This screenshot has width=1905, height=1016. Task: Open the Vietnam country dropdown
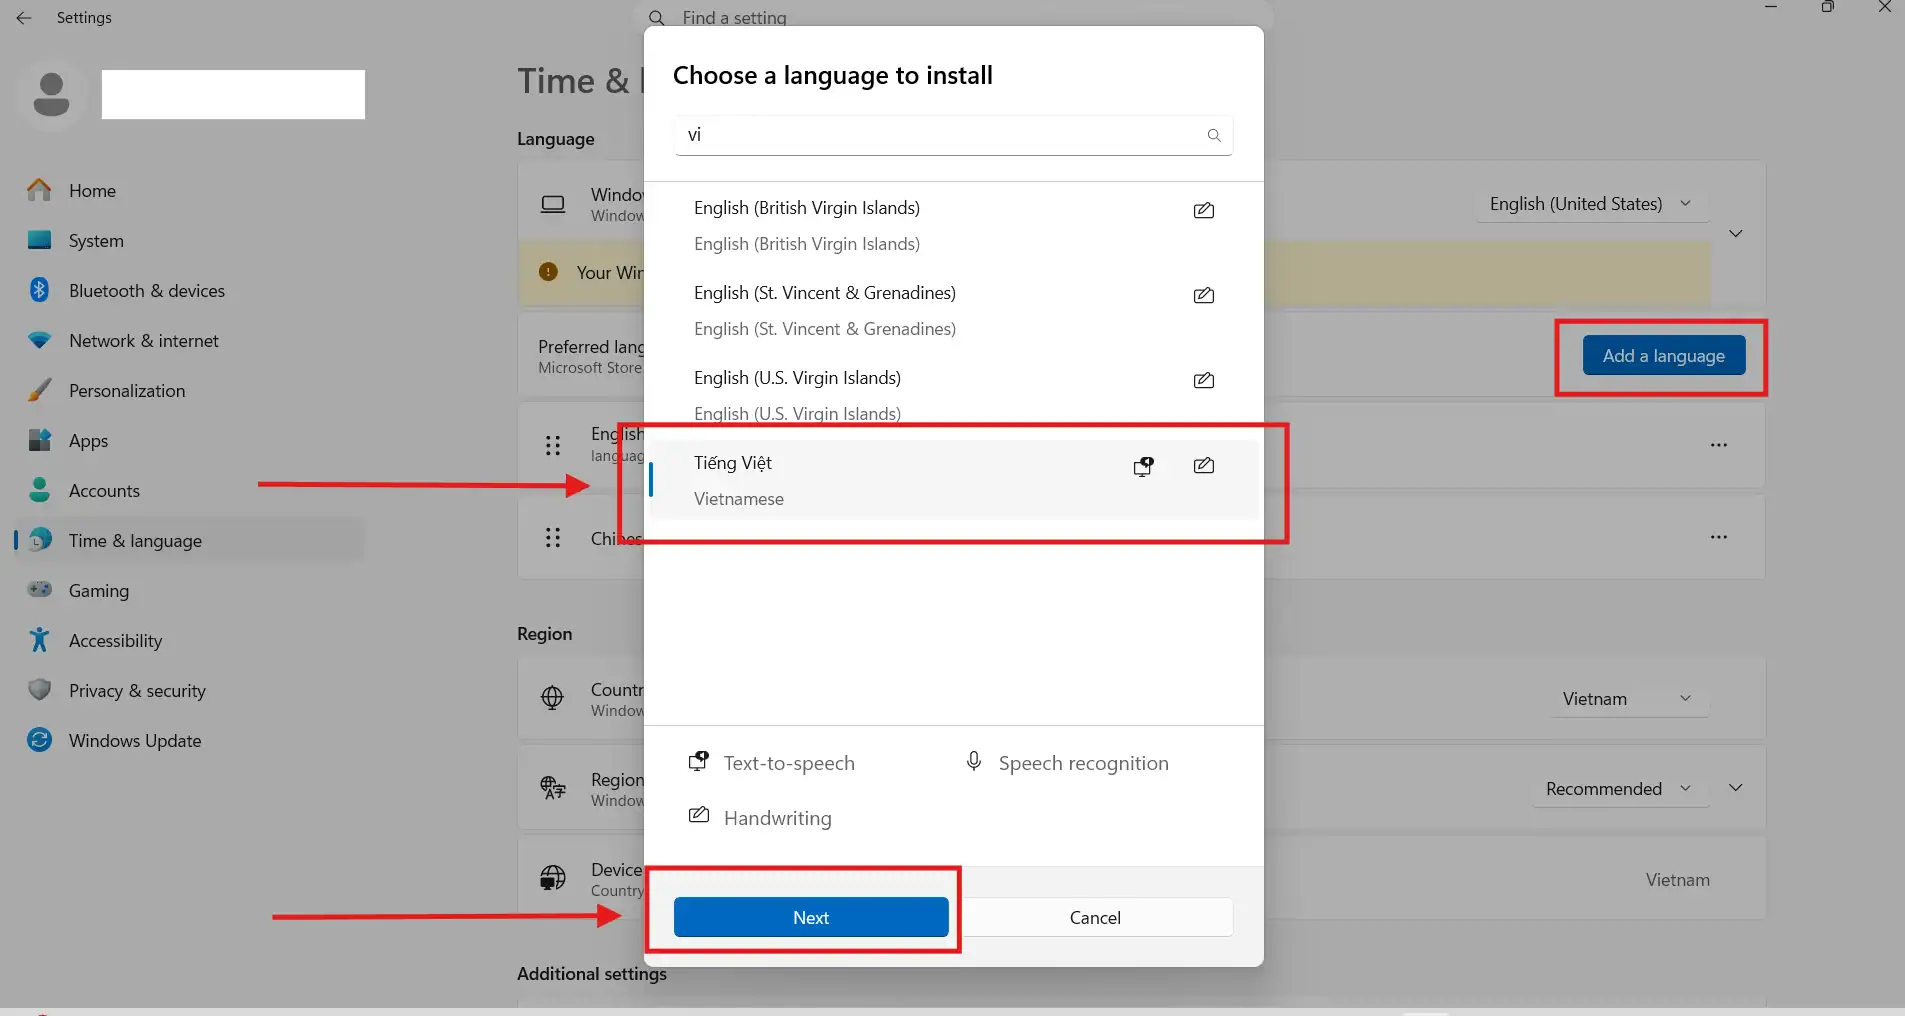pyautogui.click(x=1625, y=699)
